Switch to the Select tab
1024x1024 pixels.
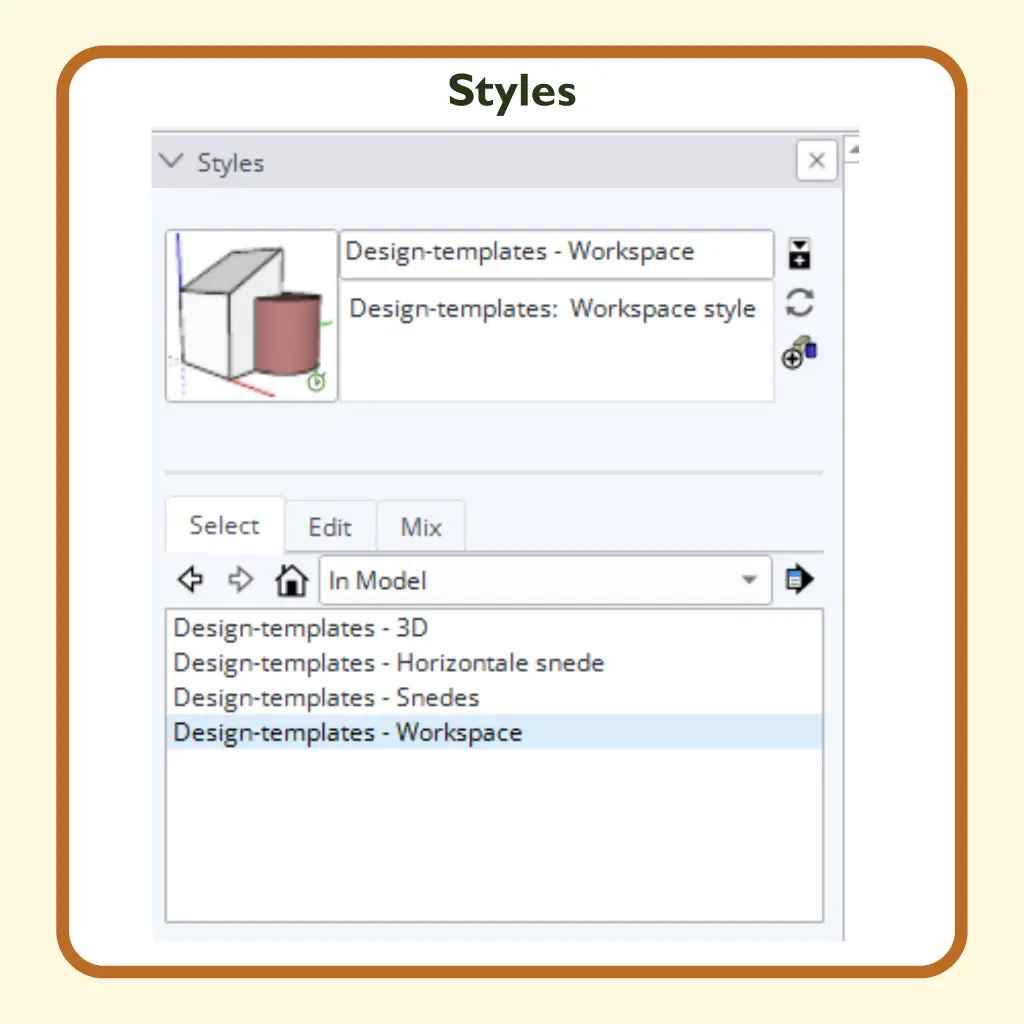click(x=225, y=525)
